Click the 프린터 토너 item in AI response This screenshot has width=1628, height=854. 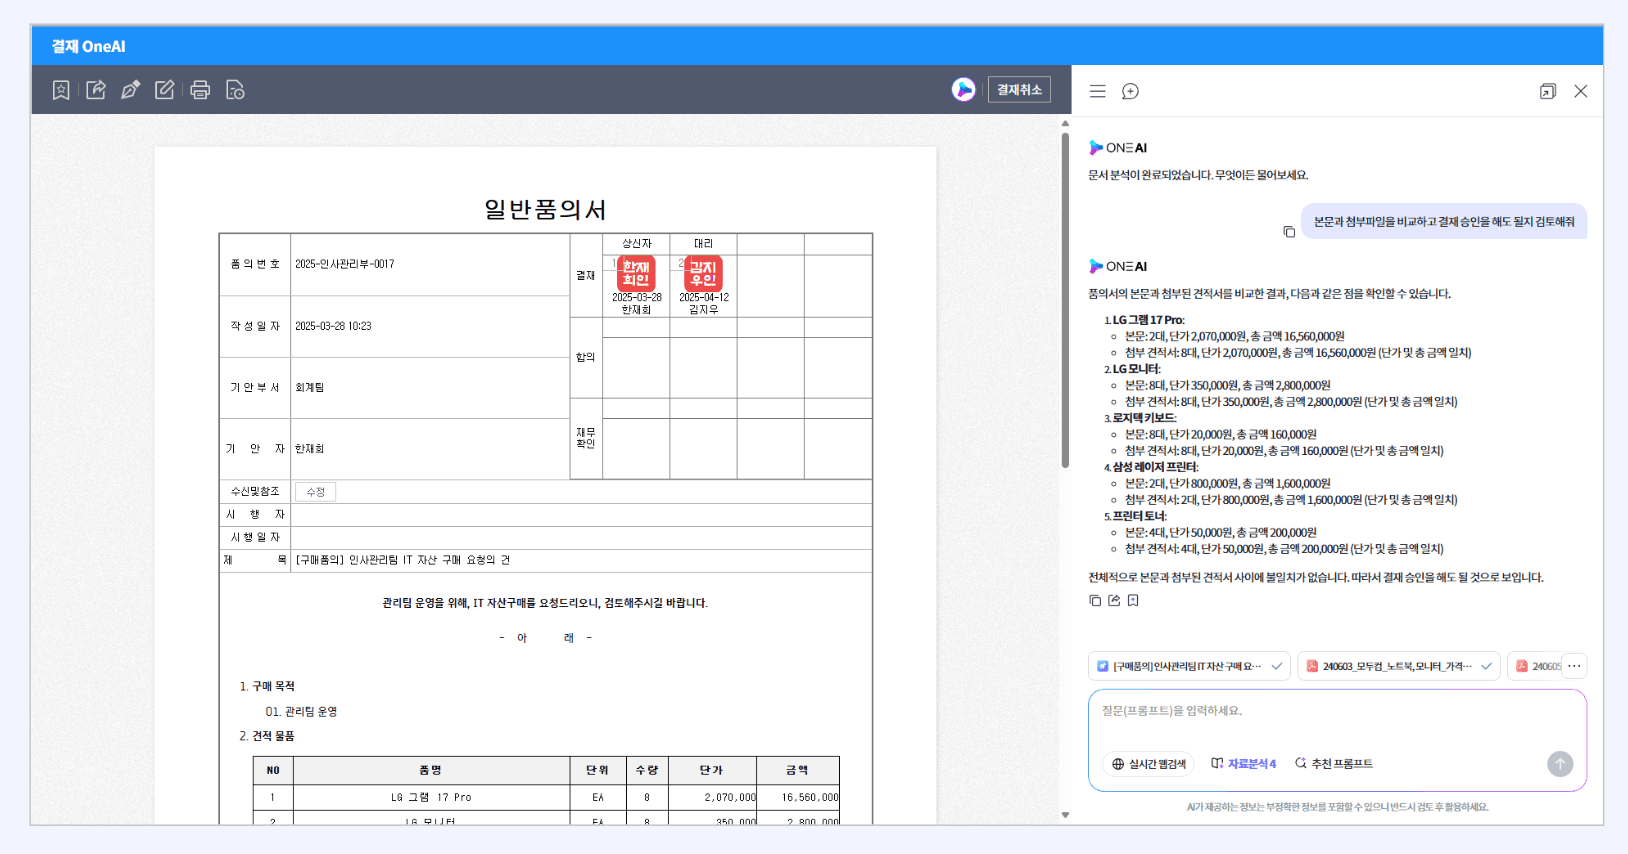(x=1139, y=516)
